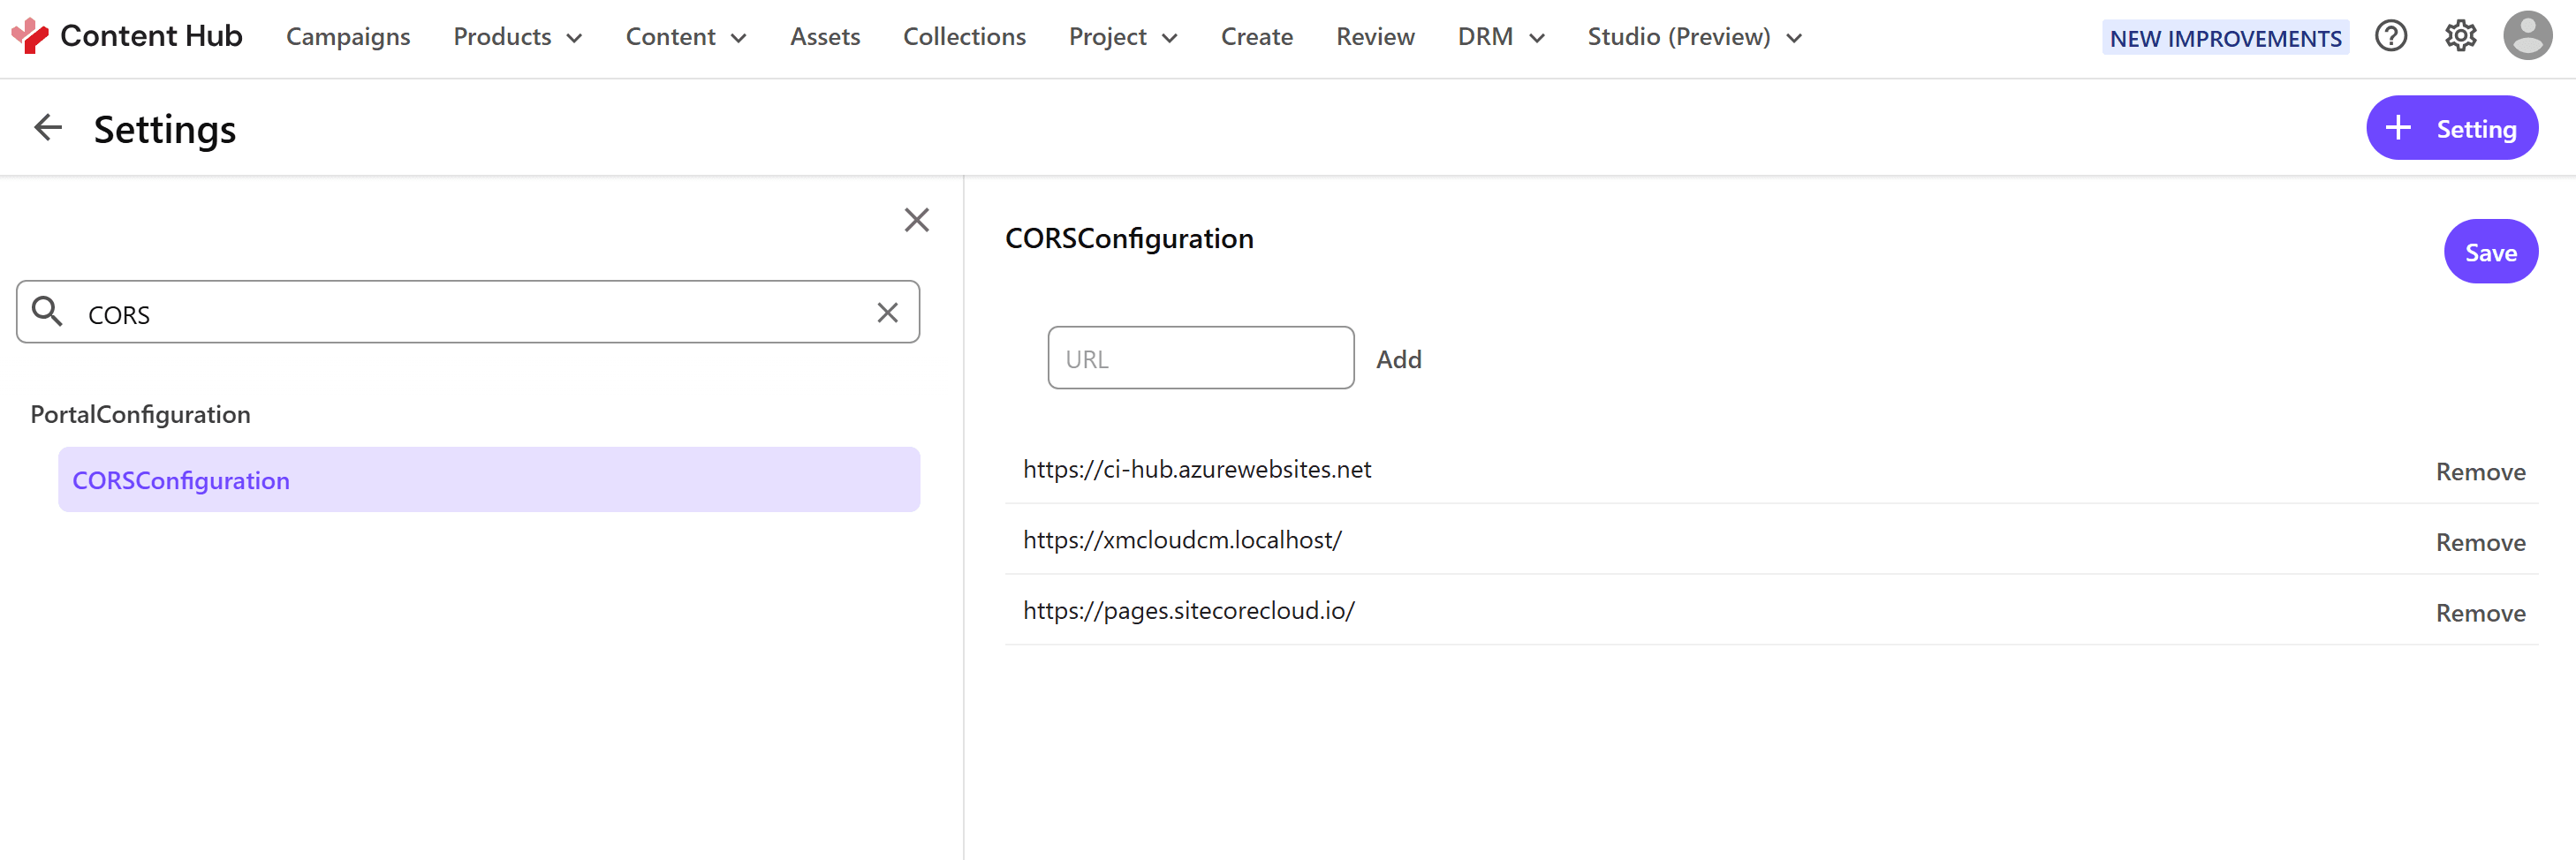
Task: Clear the CORS search text
Action: pos(887,313)
